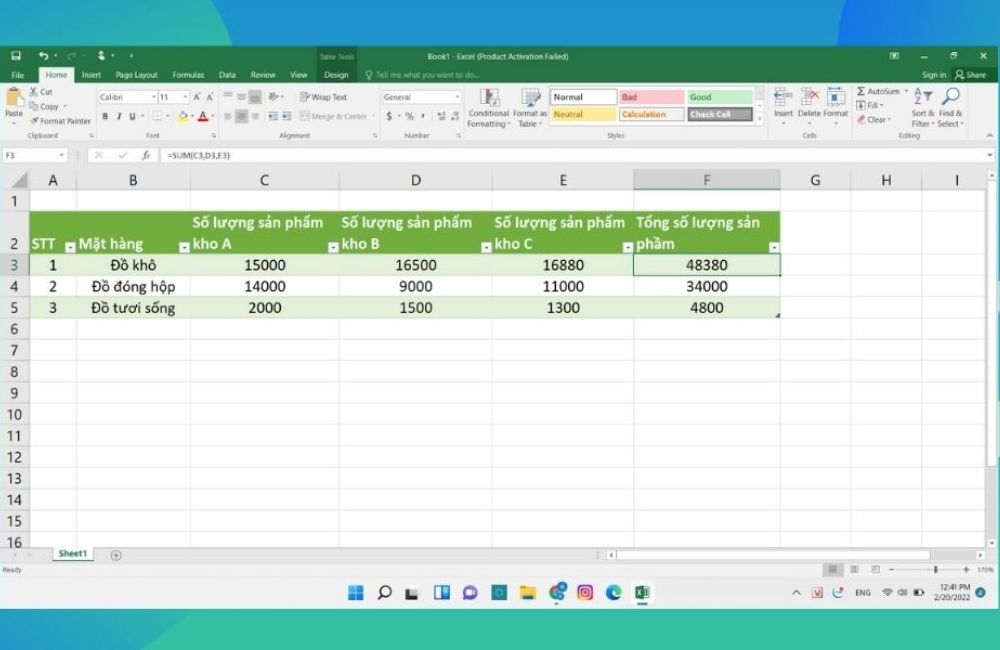Open Microsoft Edge from taskbar
The width and height of the screenshot is (1000, 650).
(x=614, y=593)
